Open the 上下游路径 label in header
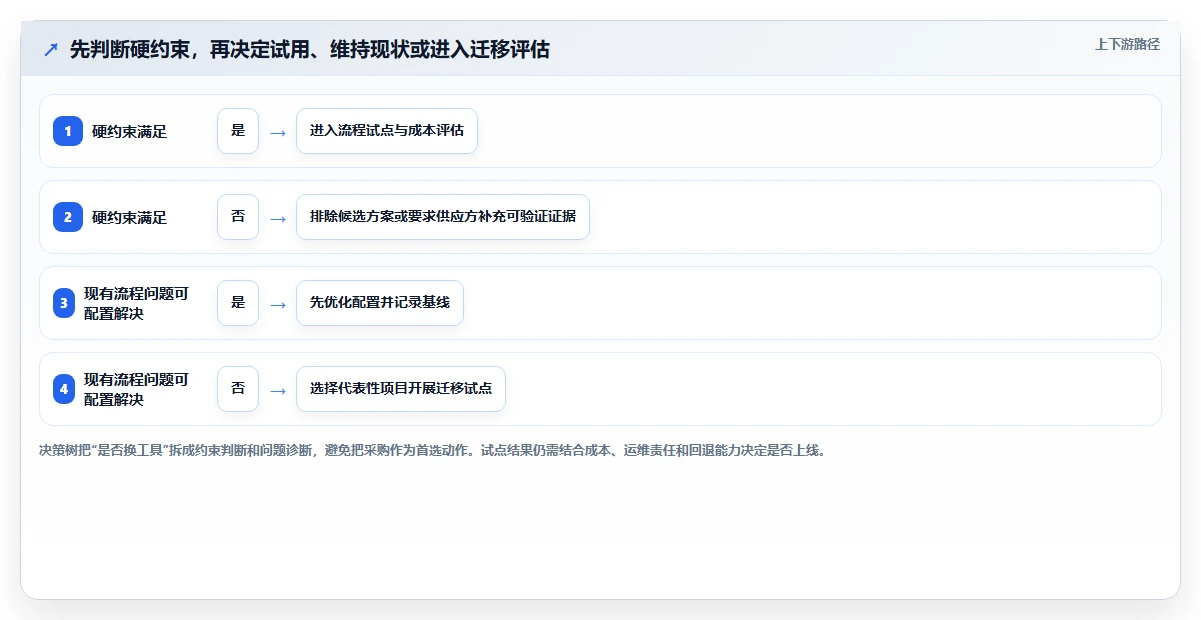This screenshot has width=1201, height=620. click(1127, 44)
